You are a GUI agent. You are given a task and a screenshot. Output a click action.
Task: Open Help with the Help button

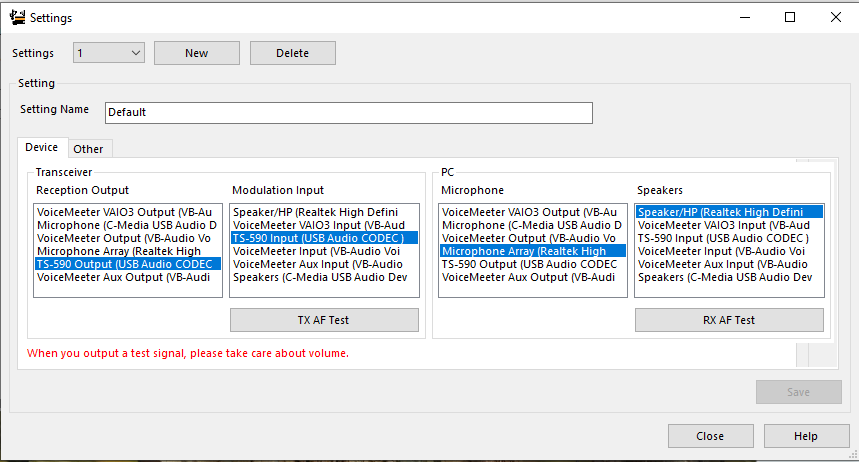coord(806,436)
